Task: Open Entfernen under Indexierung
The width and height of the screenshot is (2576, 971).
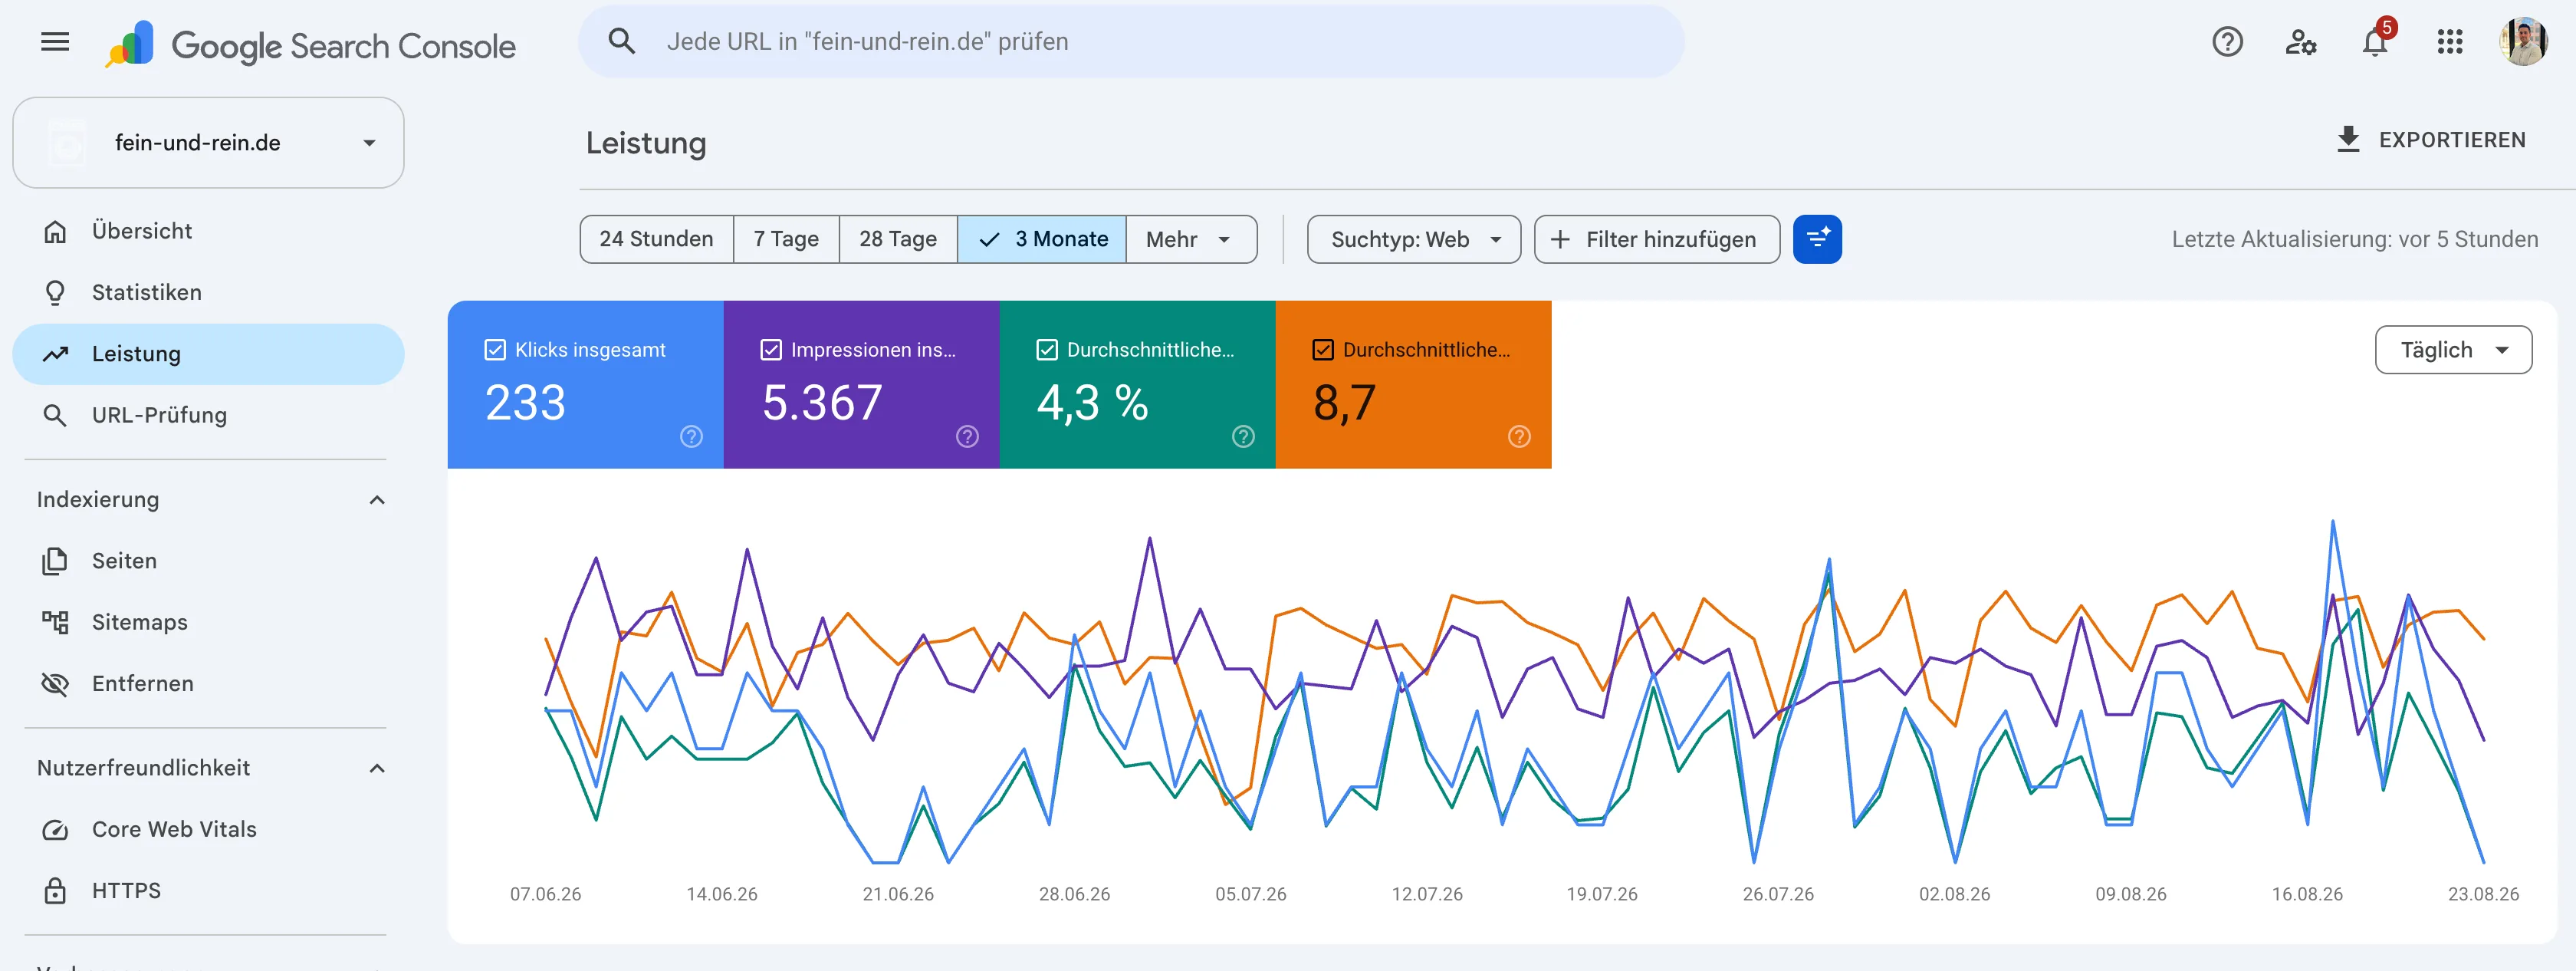Action: (208, 684)
